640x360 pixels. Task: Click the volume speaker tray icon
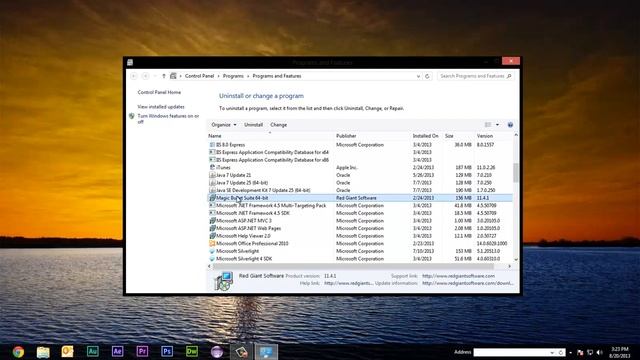pos(599,352)
